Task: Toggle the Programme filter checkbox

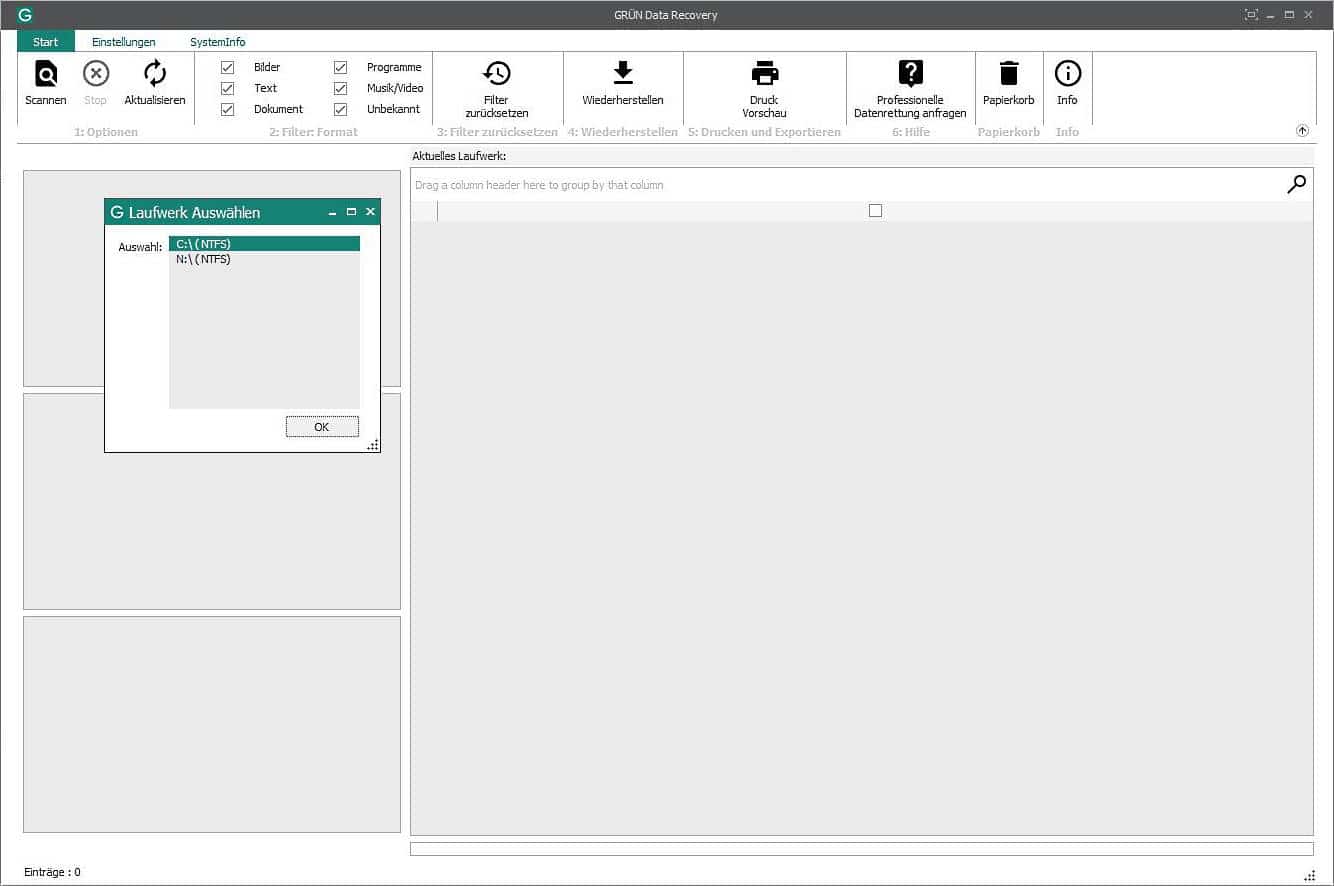Action: (340, 67)
